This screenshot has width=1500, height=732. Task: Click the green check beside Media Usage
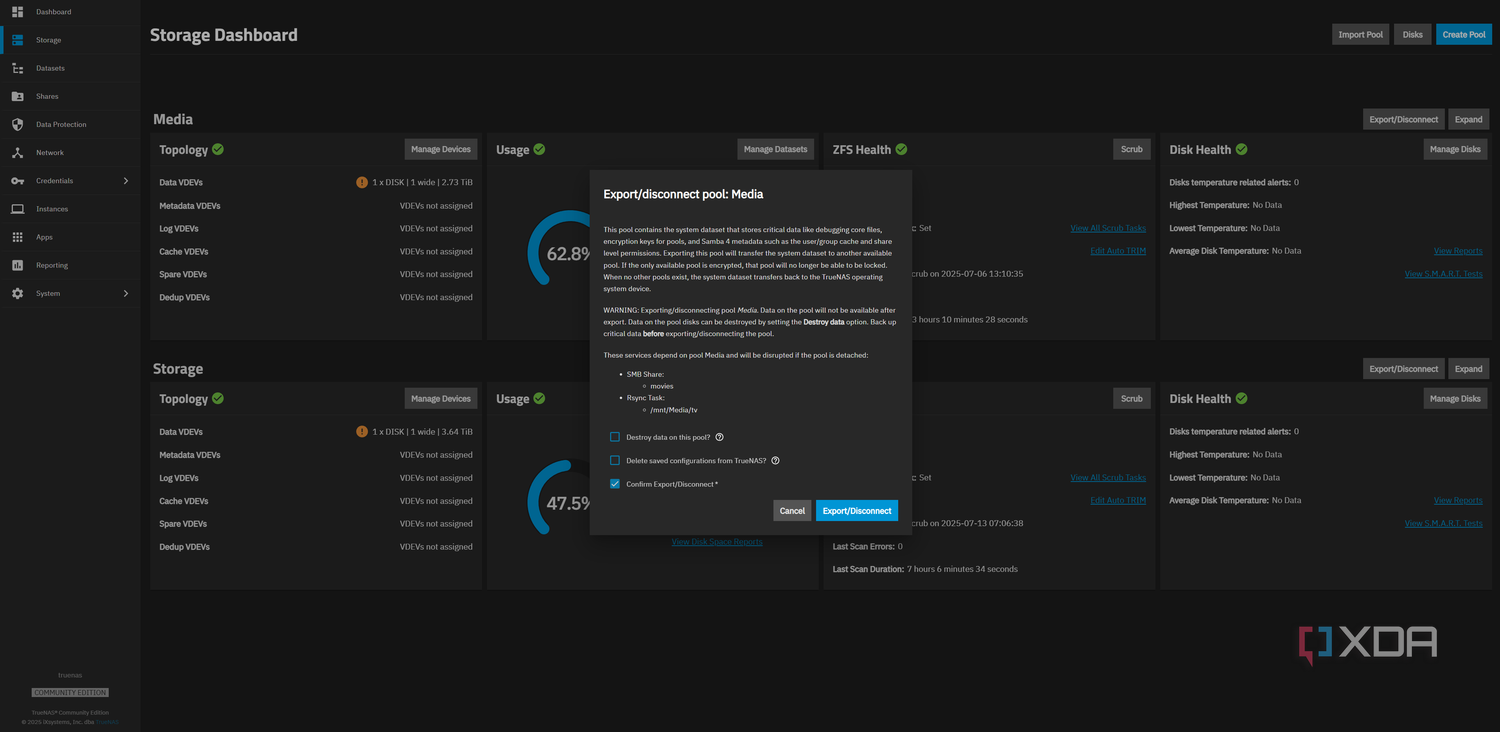(539, 149)
